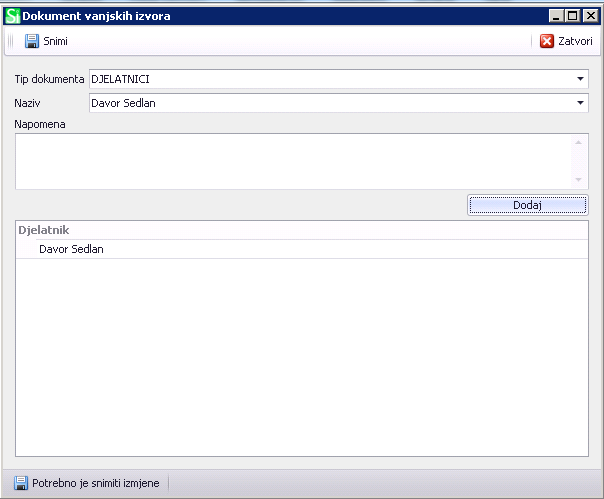Click the status bar floppy disk icon

(x=21, y=483)
